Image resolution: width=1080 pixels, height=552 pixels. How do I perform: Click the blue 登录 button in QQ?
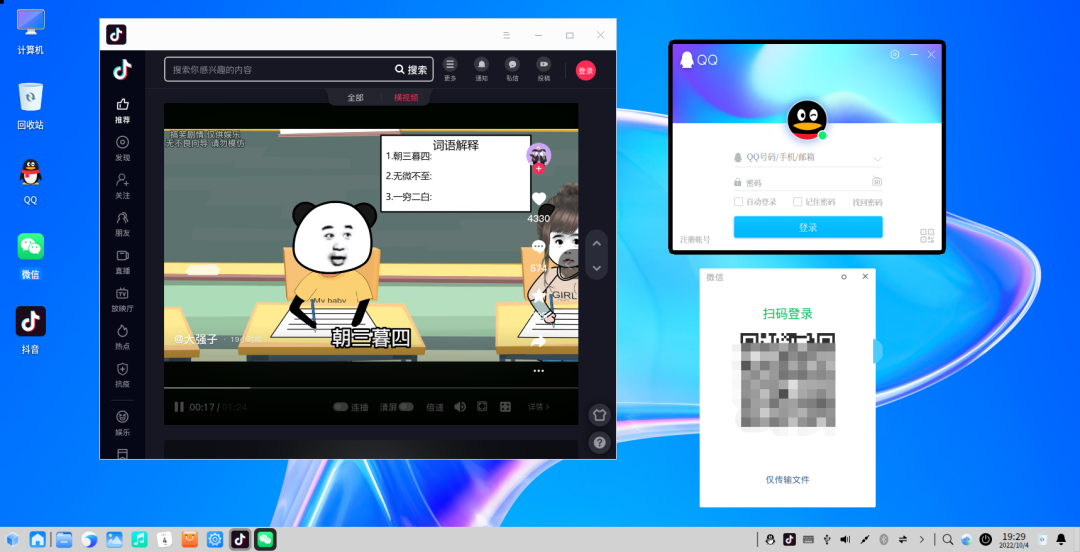(808, 227)
